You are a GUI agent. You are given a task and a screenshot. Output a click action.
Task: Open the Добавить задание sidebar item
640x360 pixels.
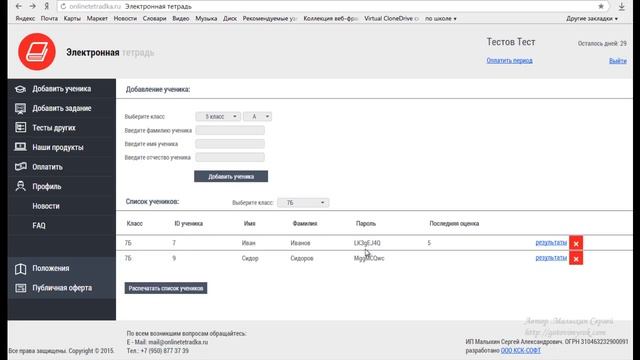62,109
